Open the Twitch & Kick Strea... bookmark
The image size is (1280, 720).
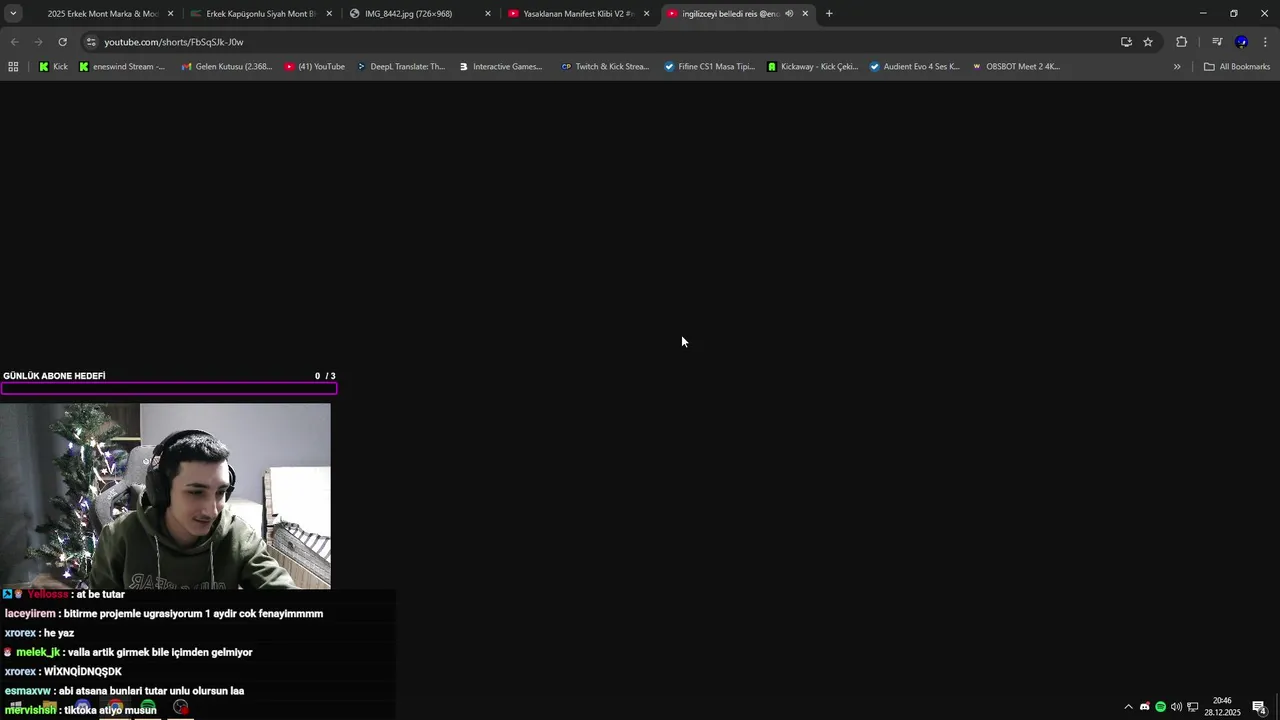click(605, 67)
